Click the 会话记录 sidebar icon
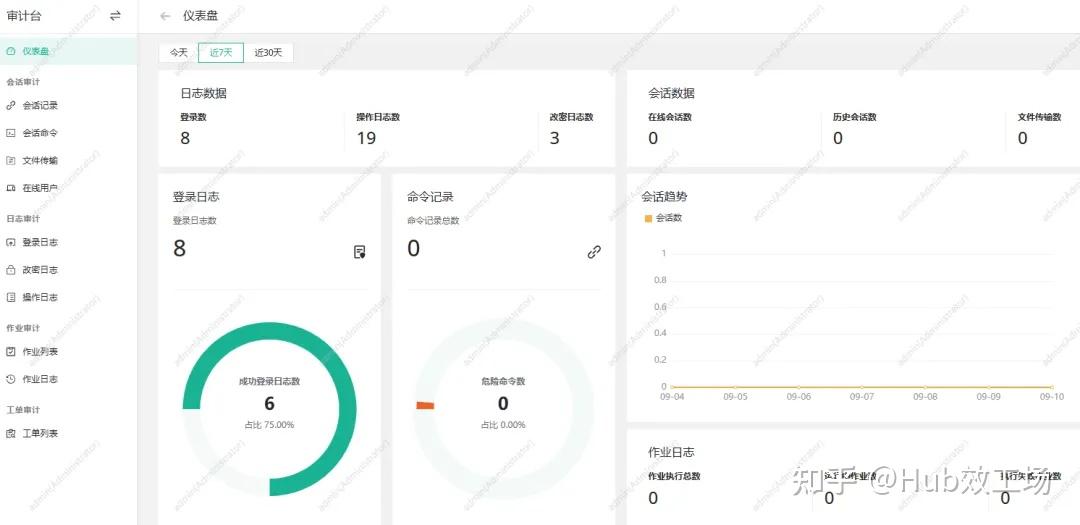 [x=11, y=105]
